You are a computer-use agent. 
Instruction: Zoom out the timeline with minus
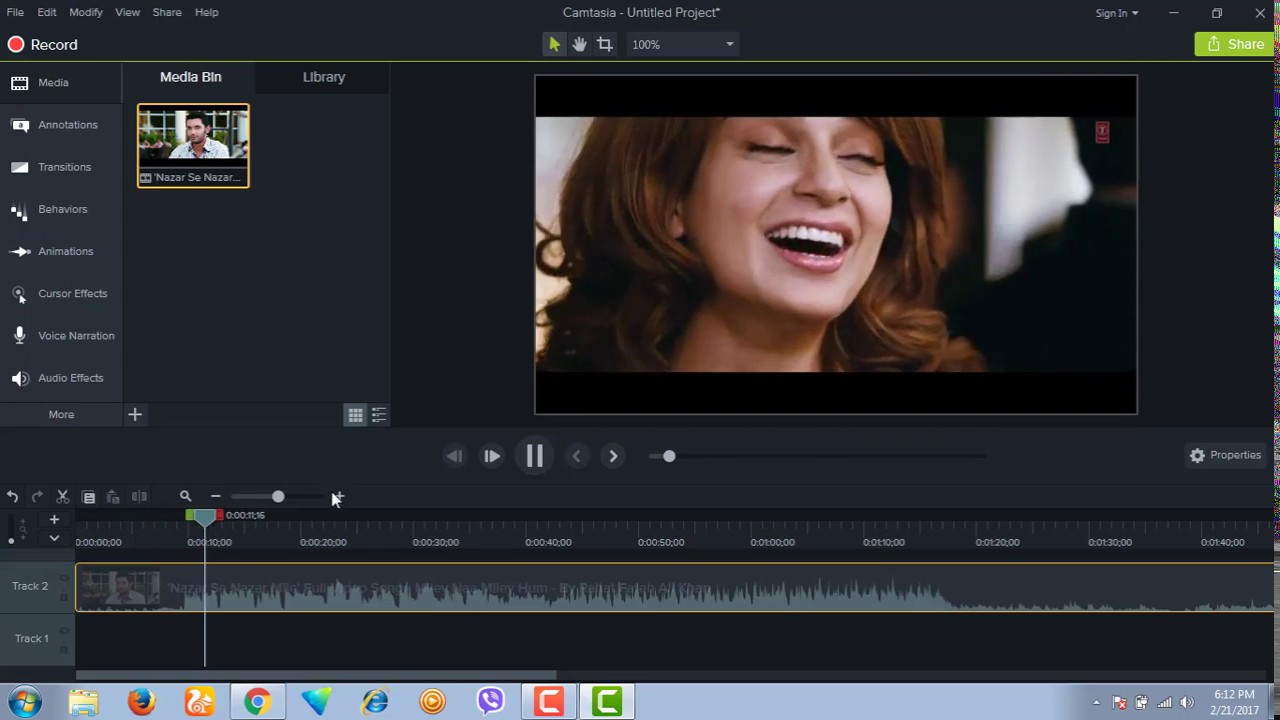click(215, 496)
